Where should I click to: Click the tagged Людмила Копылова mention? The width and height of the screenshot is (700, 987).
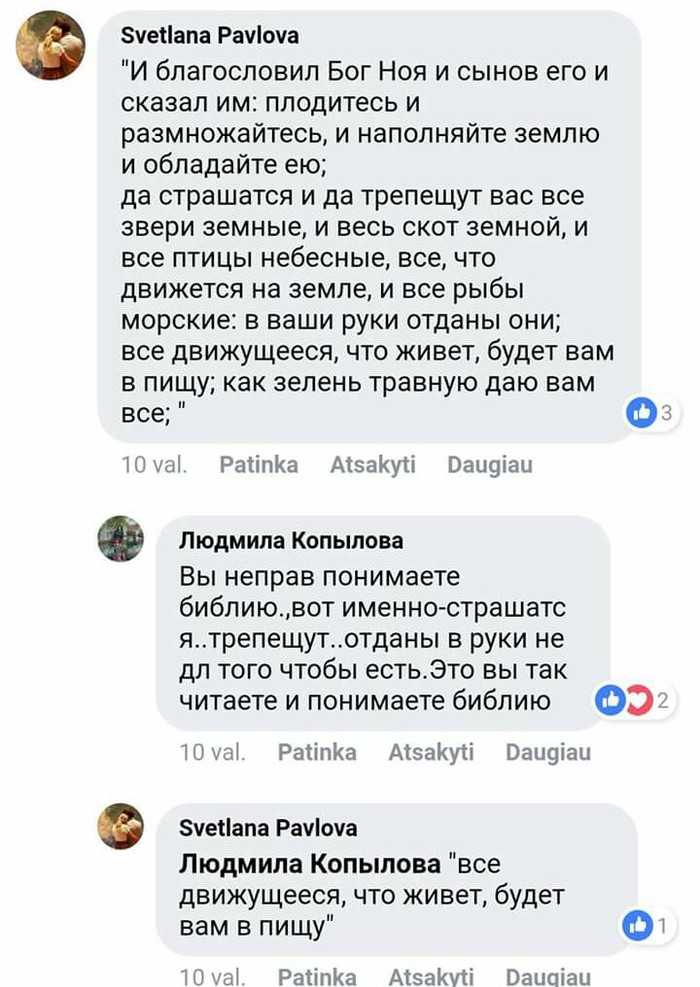(x=310, y=864)
